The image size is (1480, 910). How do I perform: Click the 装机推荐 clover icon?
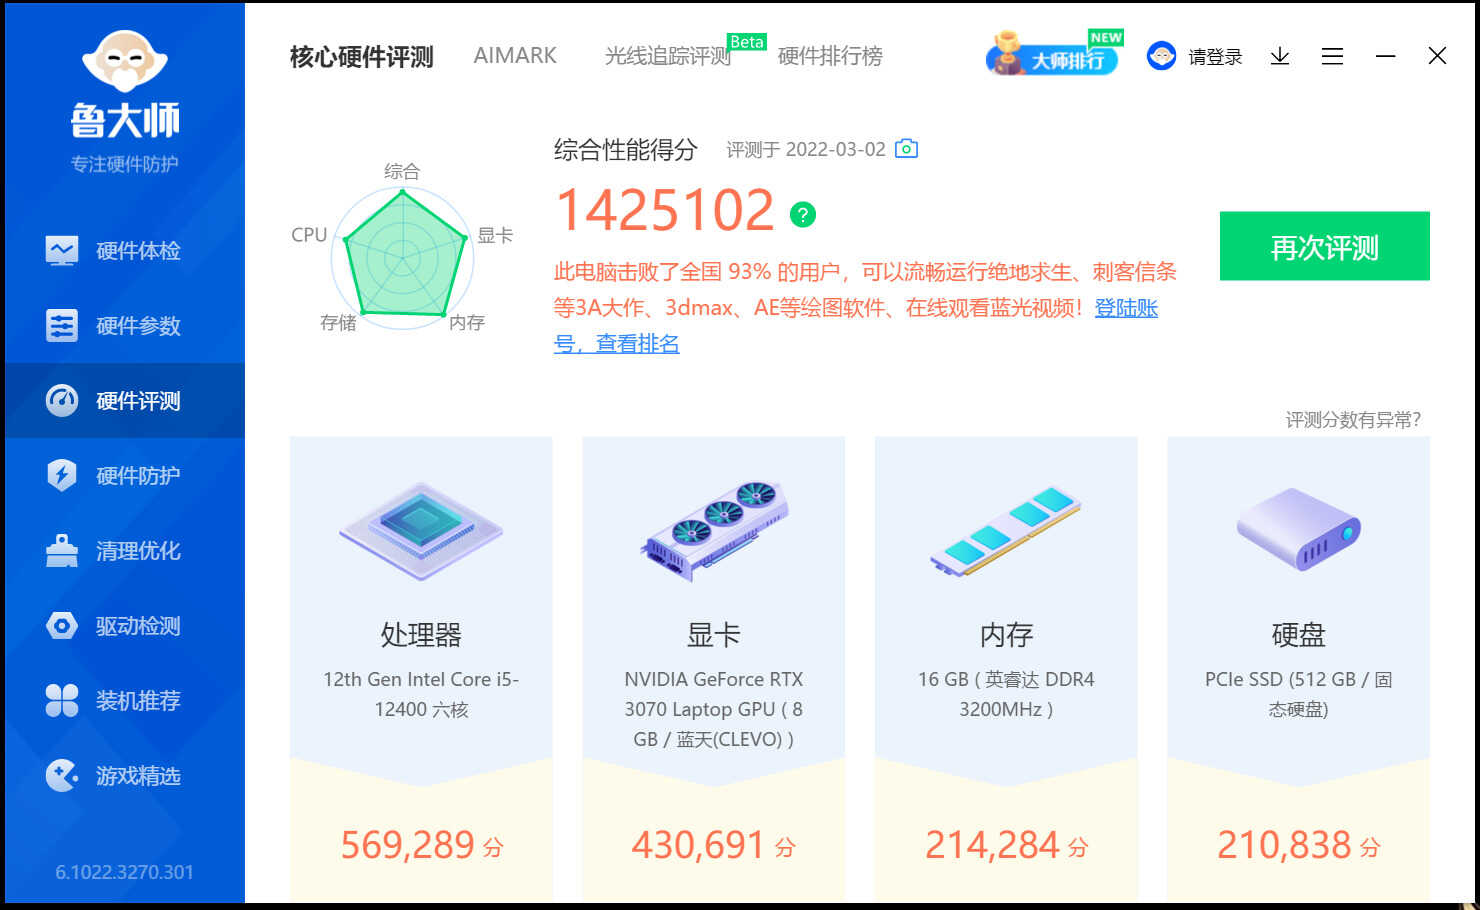(x=62, y=700)
